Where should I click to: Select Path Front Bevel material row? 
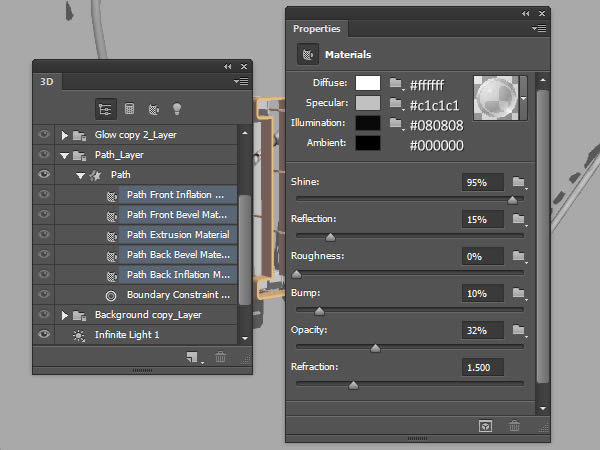click(178, 215)
